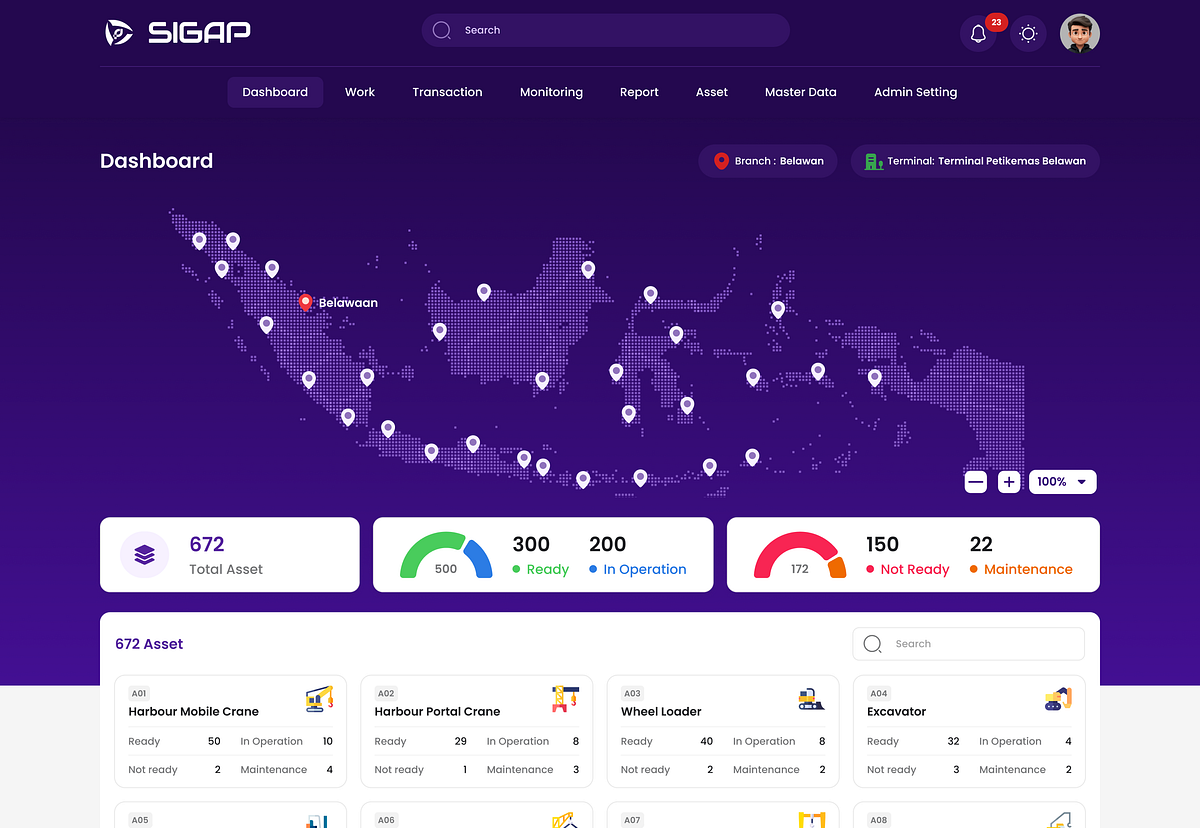This screenshot has height=828, width=1200.
Task: Open the Terminal Petikemas Belawan selector
Action: point(975,161)
